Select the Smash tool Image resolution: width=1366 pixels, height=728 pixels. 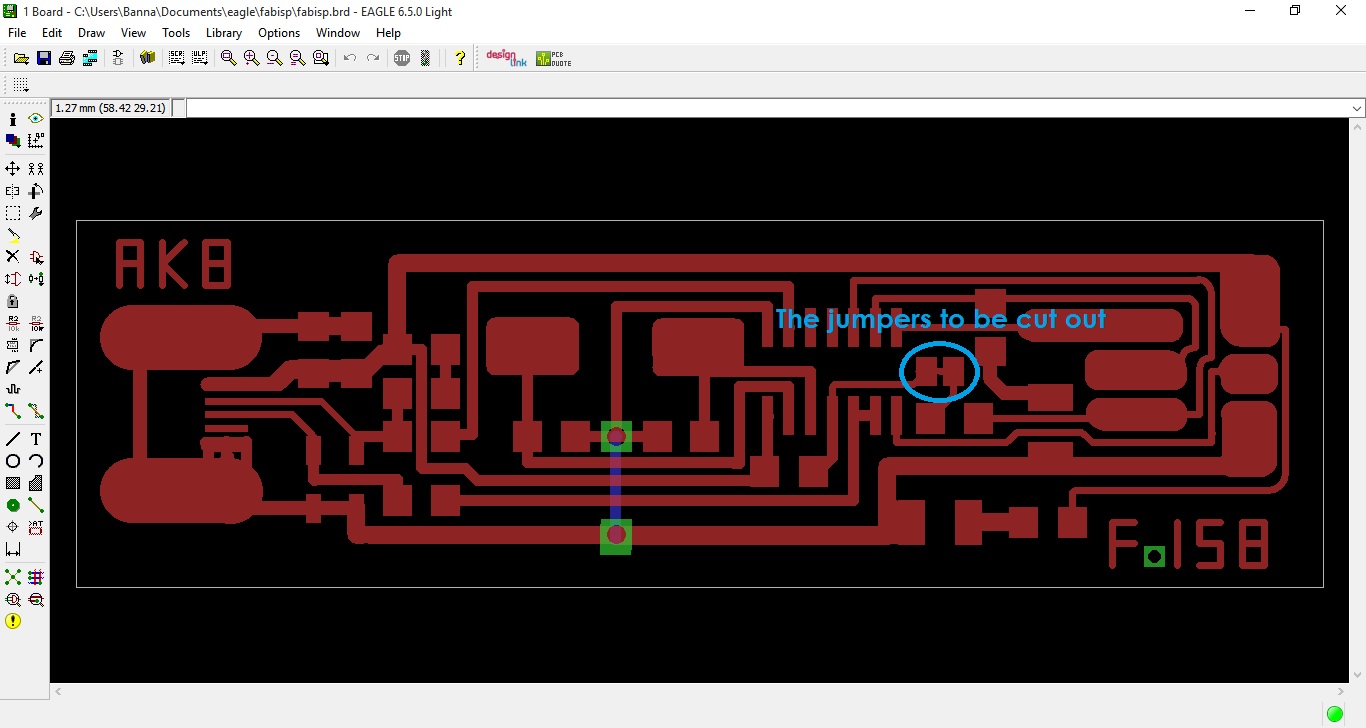click(x=13, y=345)
